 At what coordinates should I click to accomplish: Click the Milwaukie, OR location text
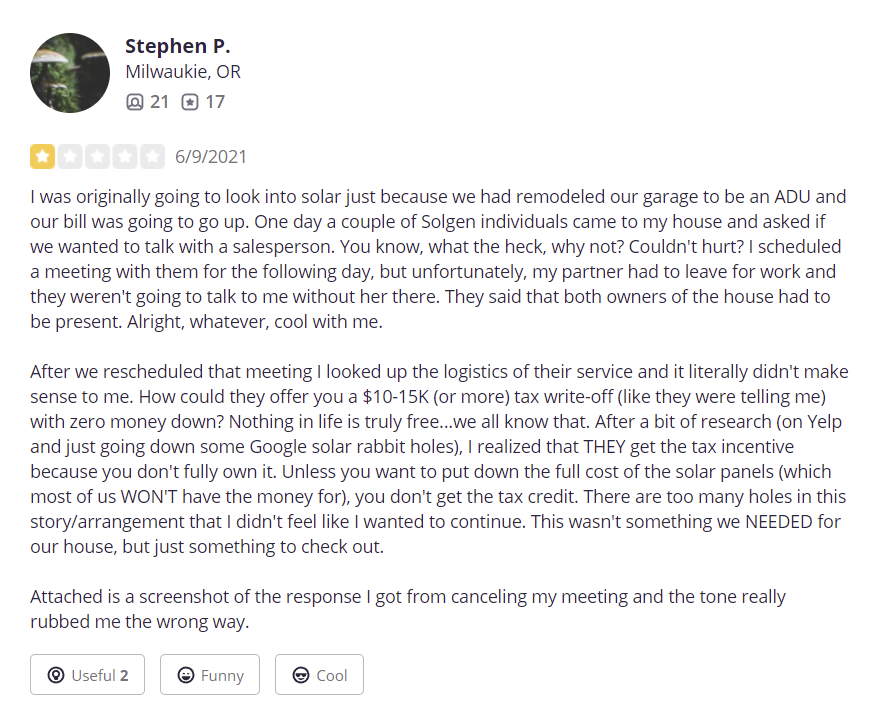click(x=183, y=72)
